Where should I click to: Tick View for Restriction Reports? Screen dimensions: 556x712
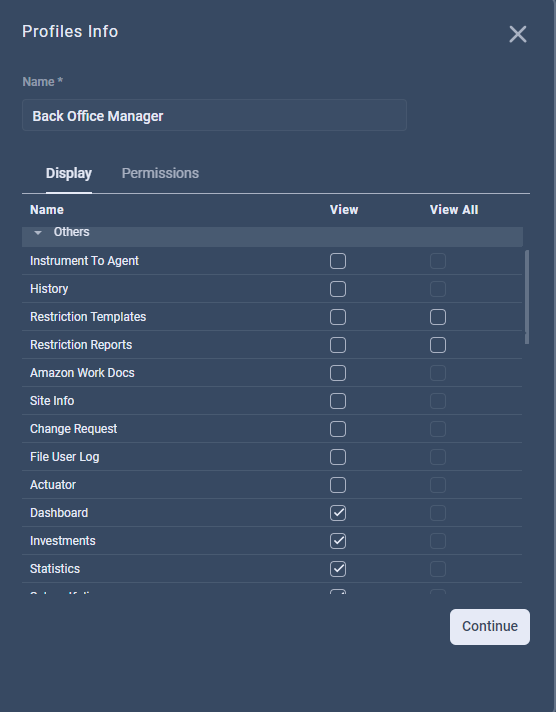tap(338, 345)
